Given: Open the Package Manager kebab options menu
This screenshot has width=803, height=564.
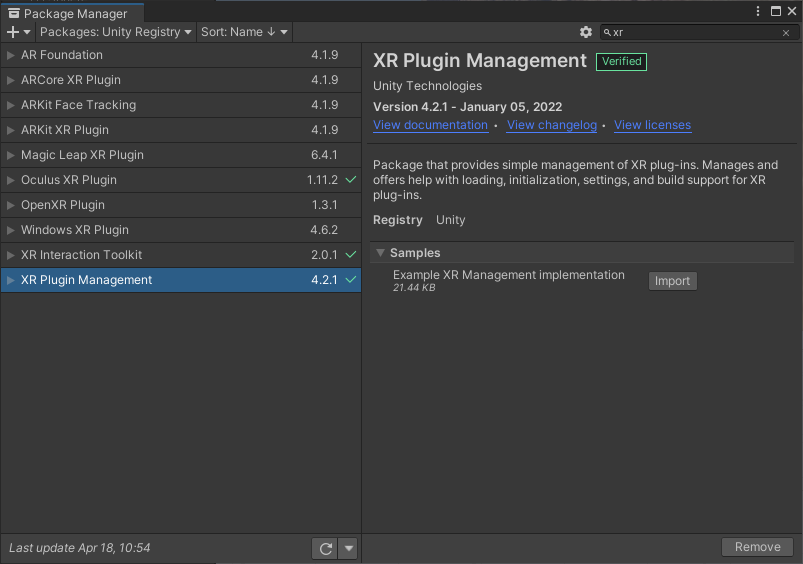Looking at the screenshot, I should click(x=758, y=11).
